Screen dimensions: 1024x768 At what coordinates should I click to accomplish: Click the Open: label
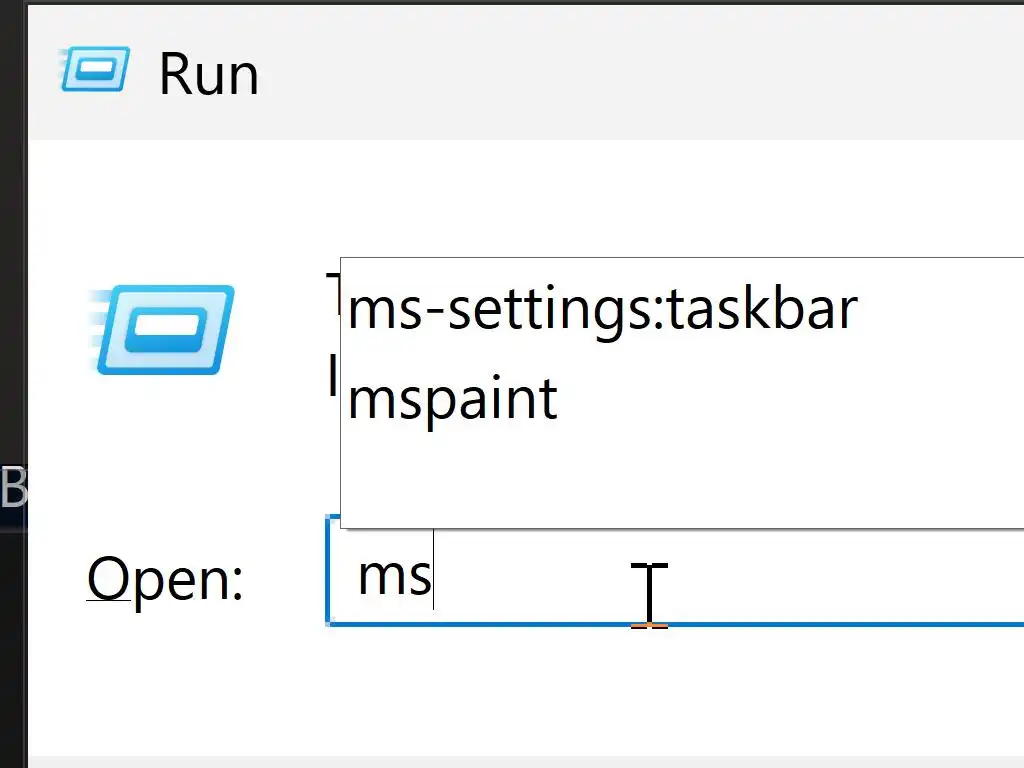click(x=165, y=578)
